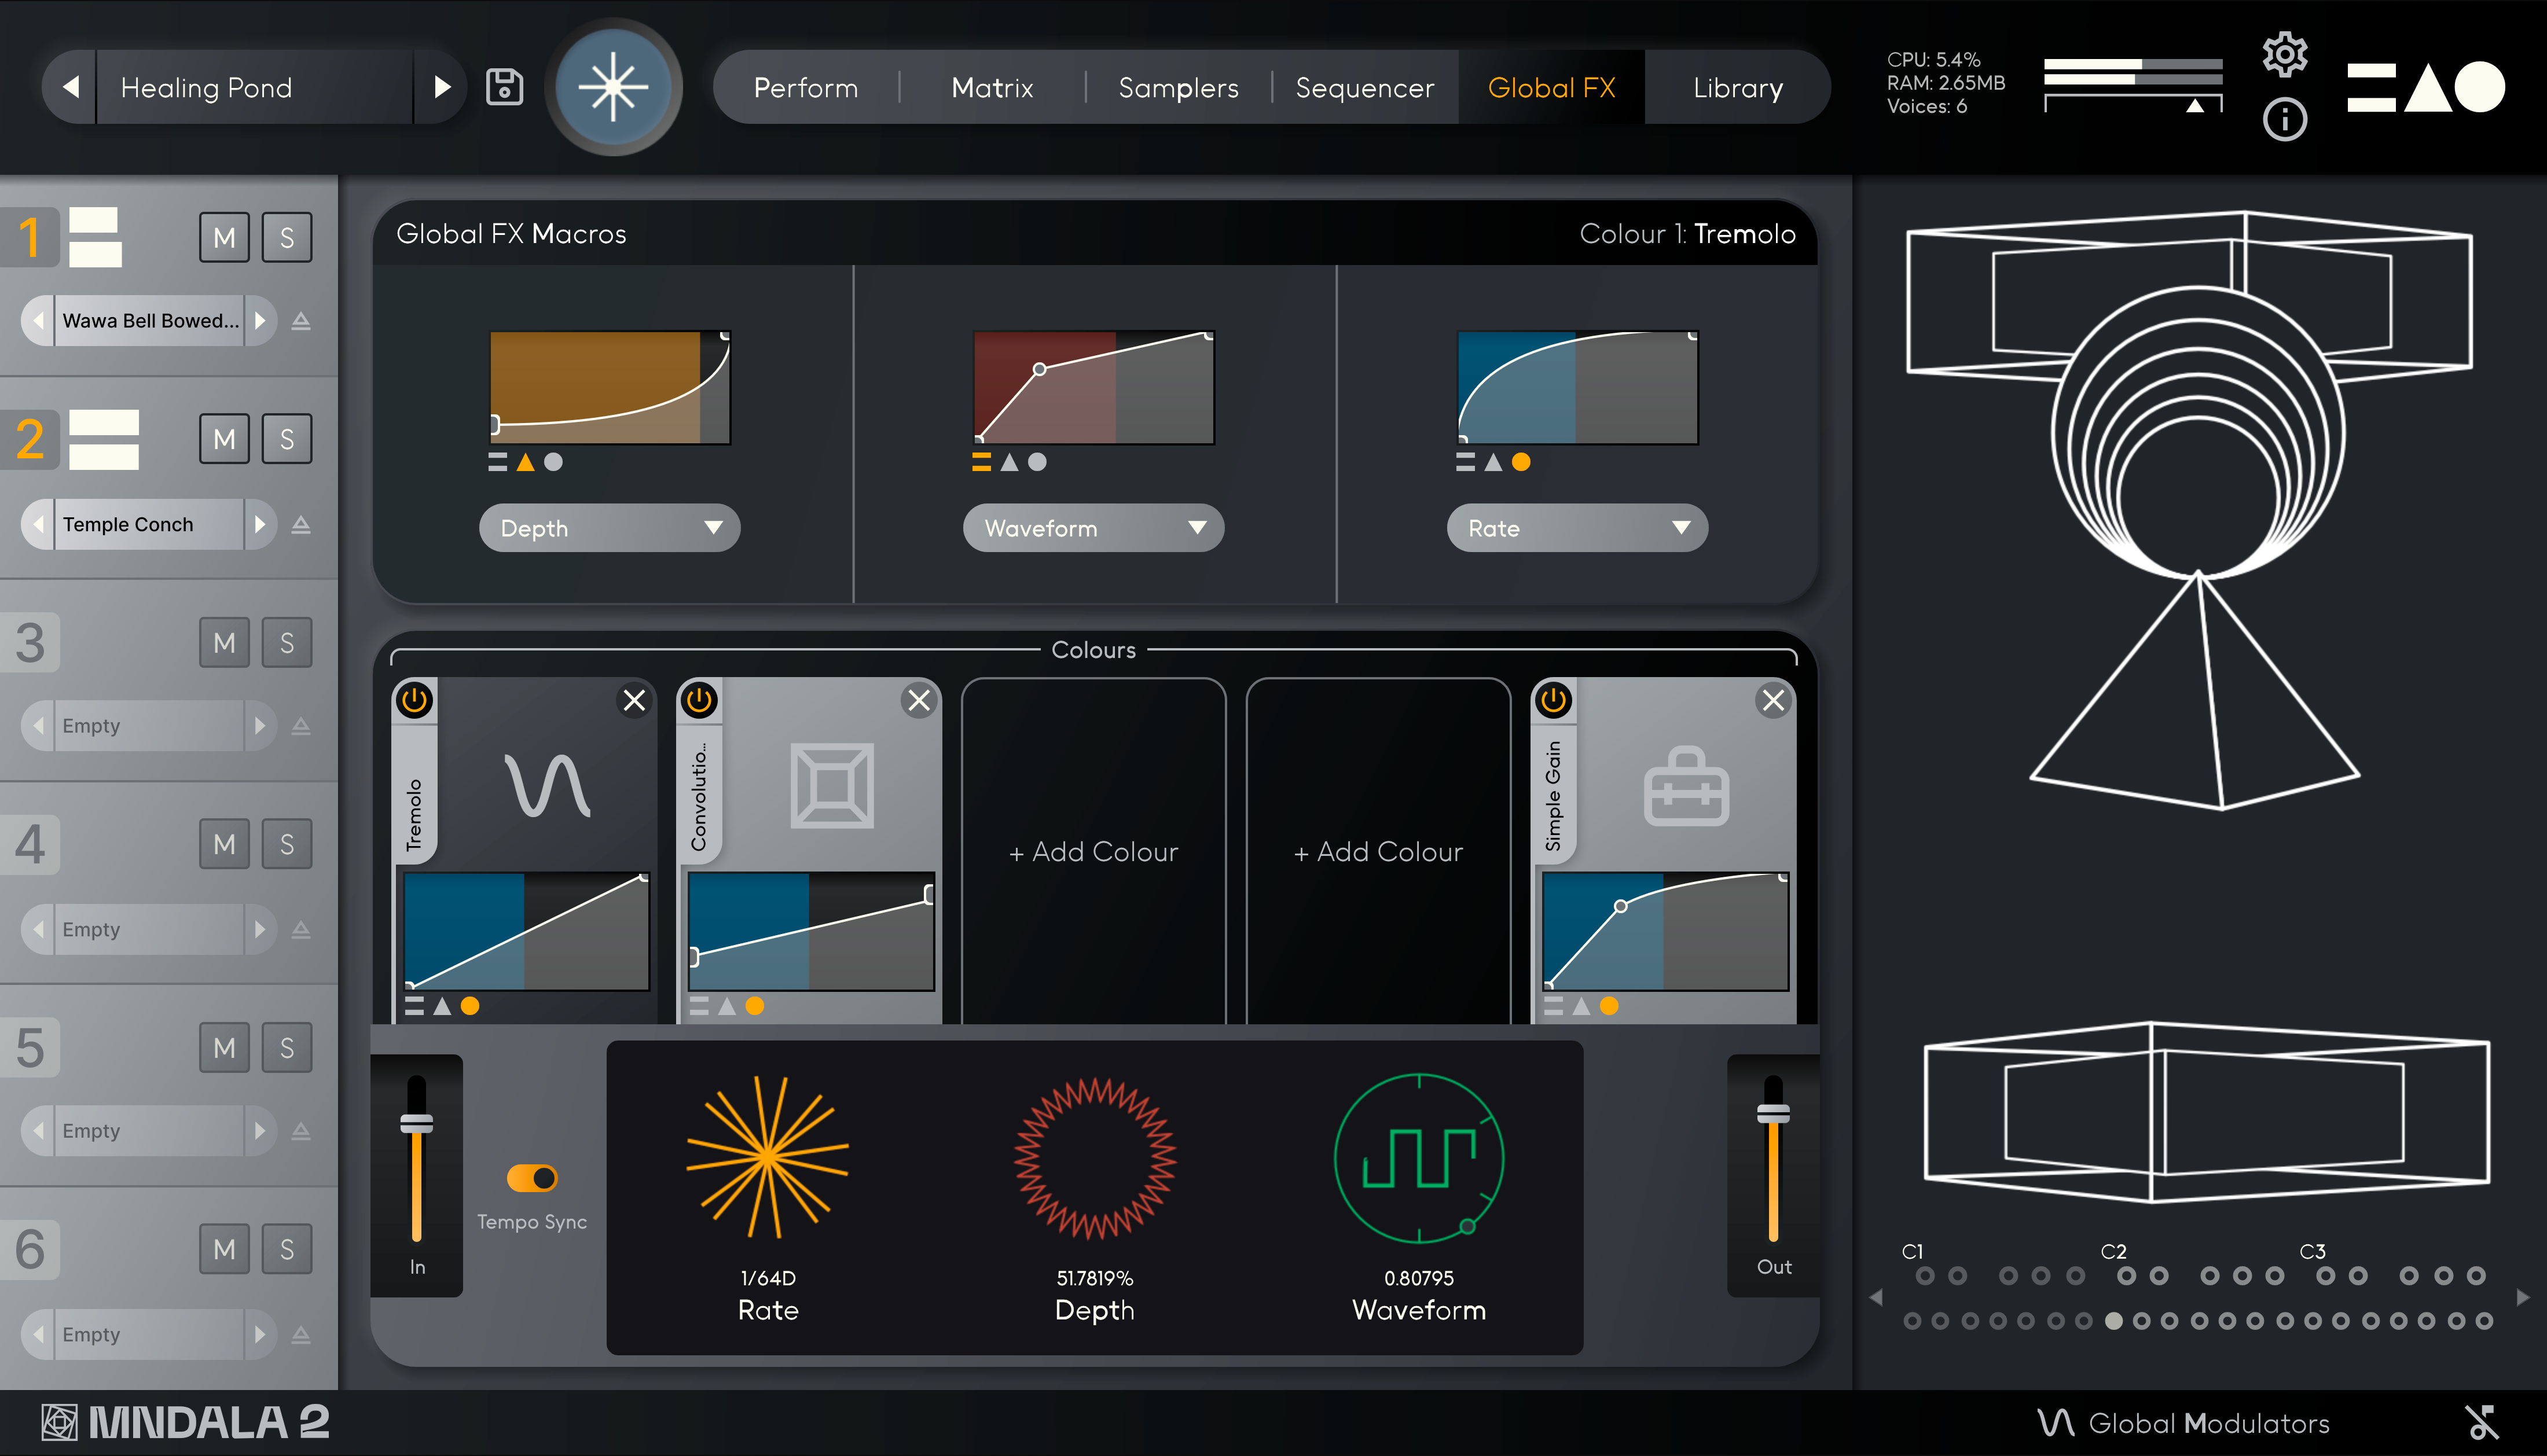The width and height of the screenshot is (2547, 1456).
Task: Open the Rate macro dropdown
Action: (x=1577, y=528)
